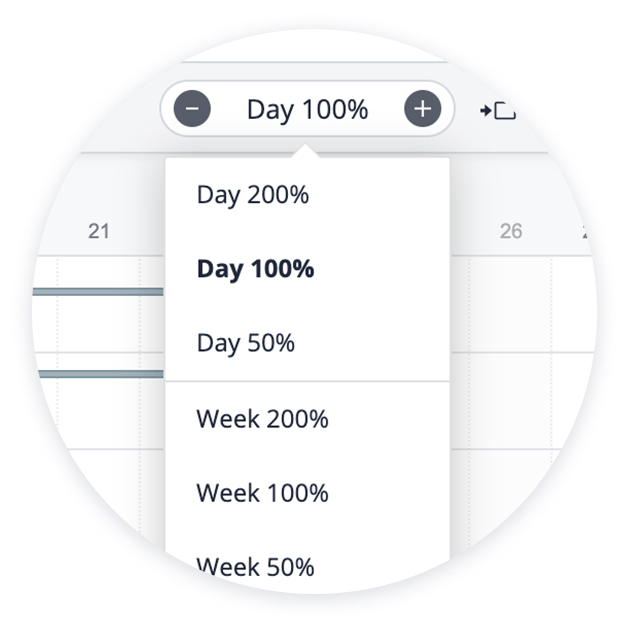Click date column header 26
The height and width of the screenshot is (627, 627).
[x=511, y=232]
